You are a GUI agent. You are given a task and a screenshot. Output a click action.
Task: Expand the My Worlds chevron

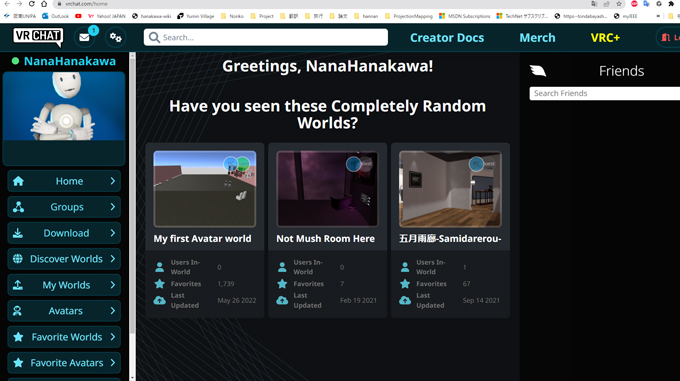coord(113,285)
